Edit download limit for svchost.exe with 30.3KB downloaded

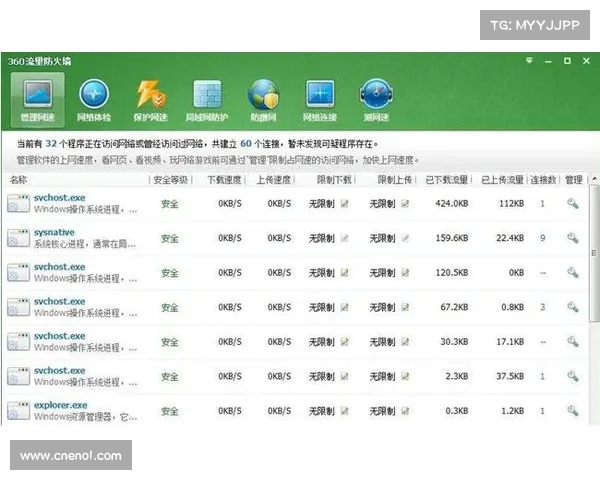pyautogui.click(x=344, y=341)
